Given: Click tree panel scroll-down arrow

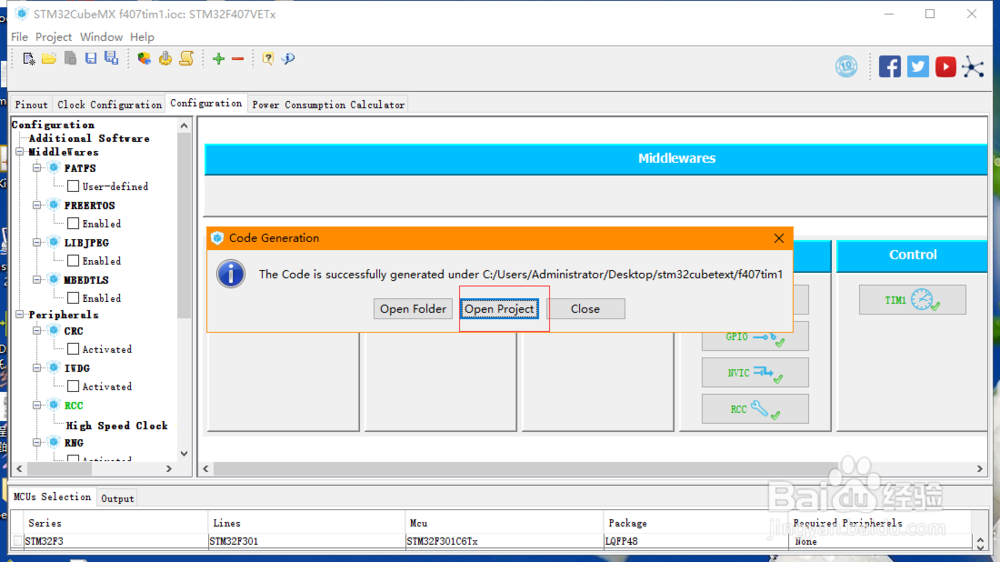Looking at the screenshot, I should click(x=184, y=454).
